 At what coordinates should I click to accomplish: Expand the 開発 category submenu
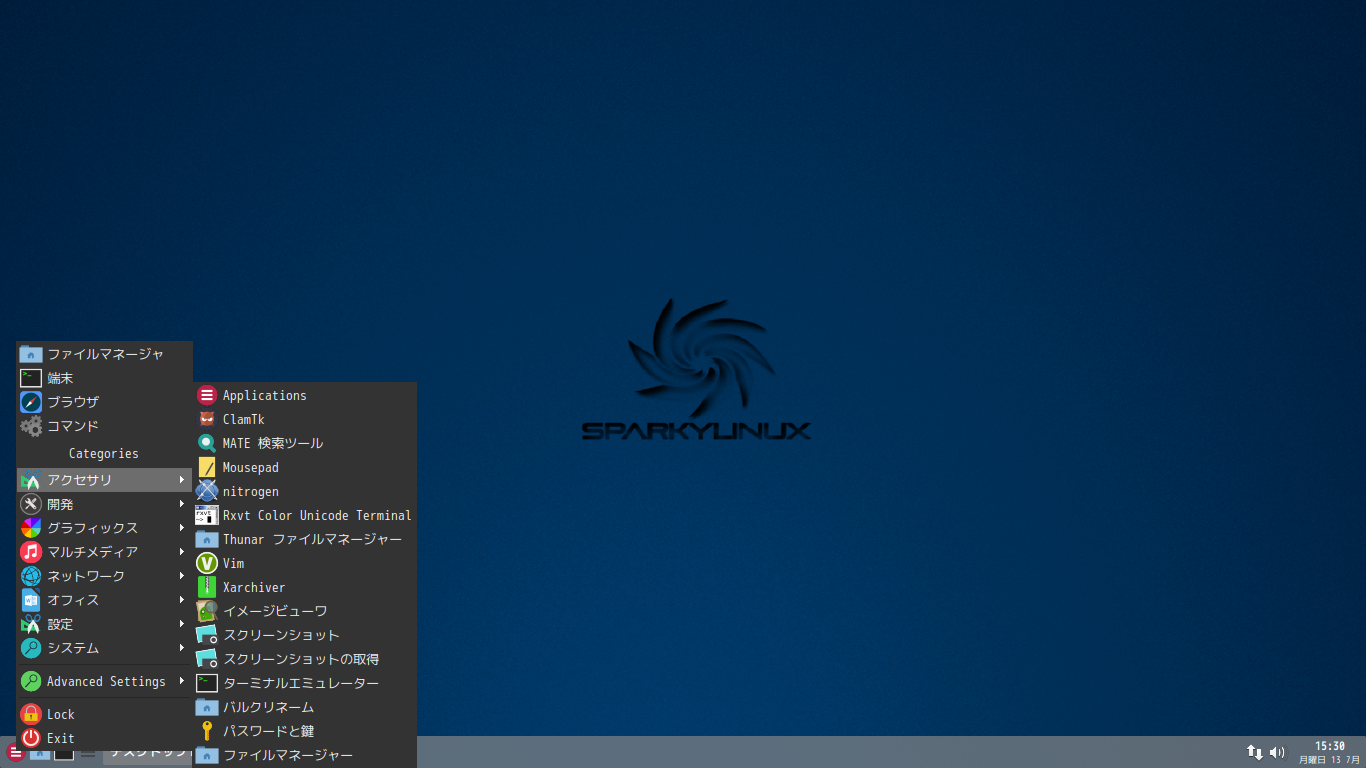(x=104, y=504)
